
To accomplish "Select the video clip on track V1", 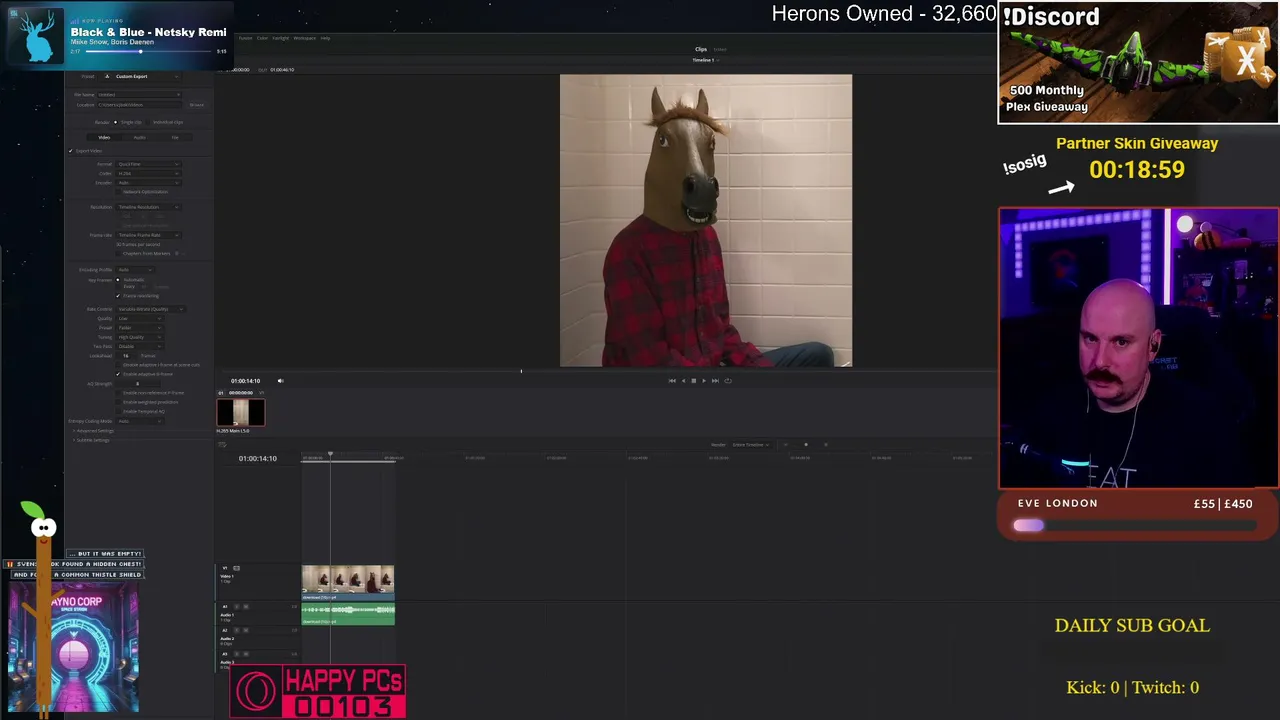I will [x=348, y=583].
